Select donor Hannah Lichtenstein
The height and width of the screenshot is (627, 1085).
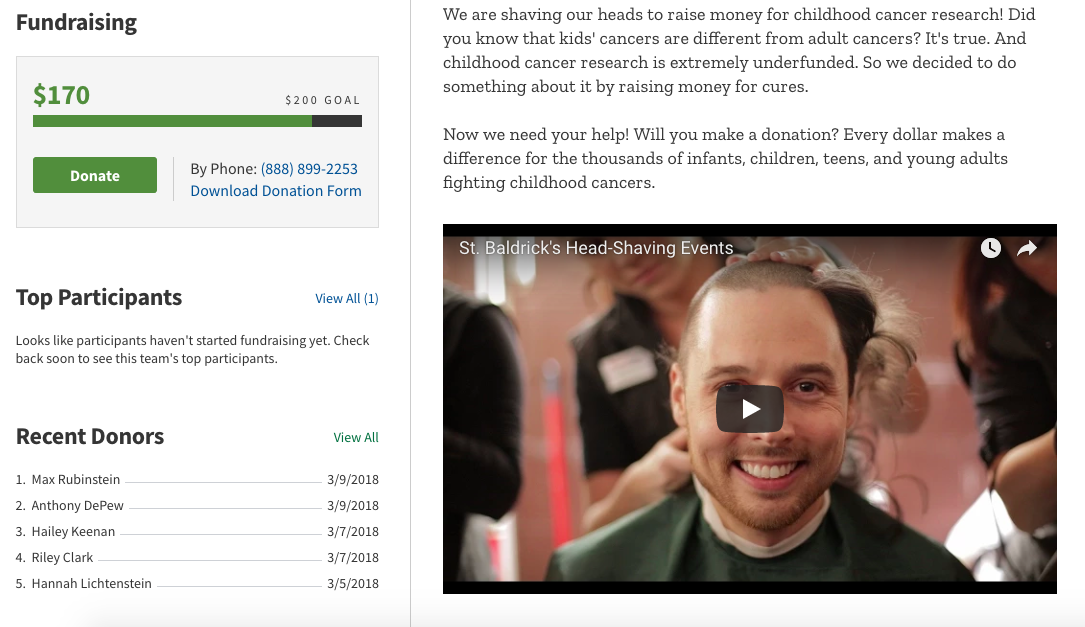(x=91, y=583)
